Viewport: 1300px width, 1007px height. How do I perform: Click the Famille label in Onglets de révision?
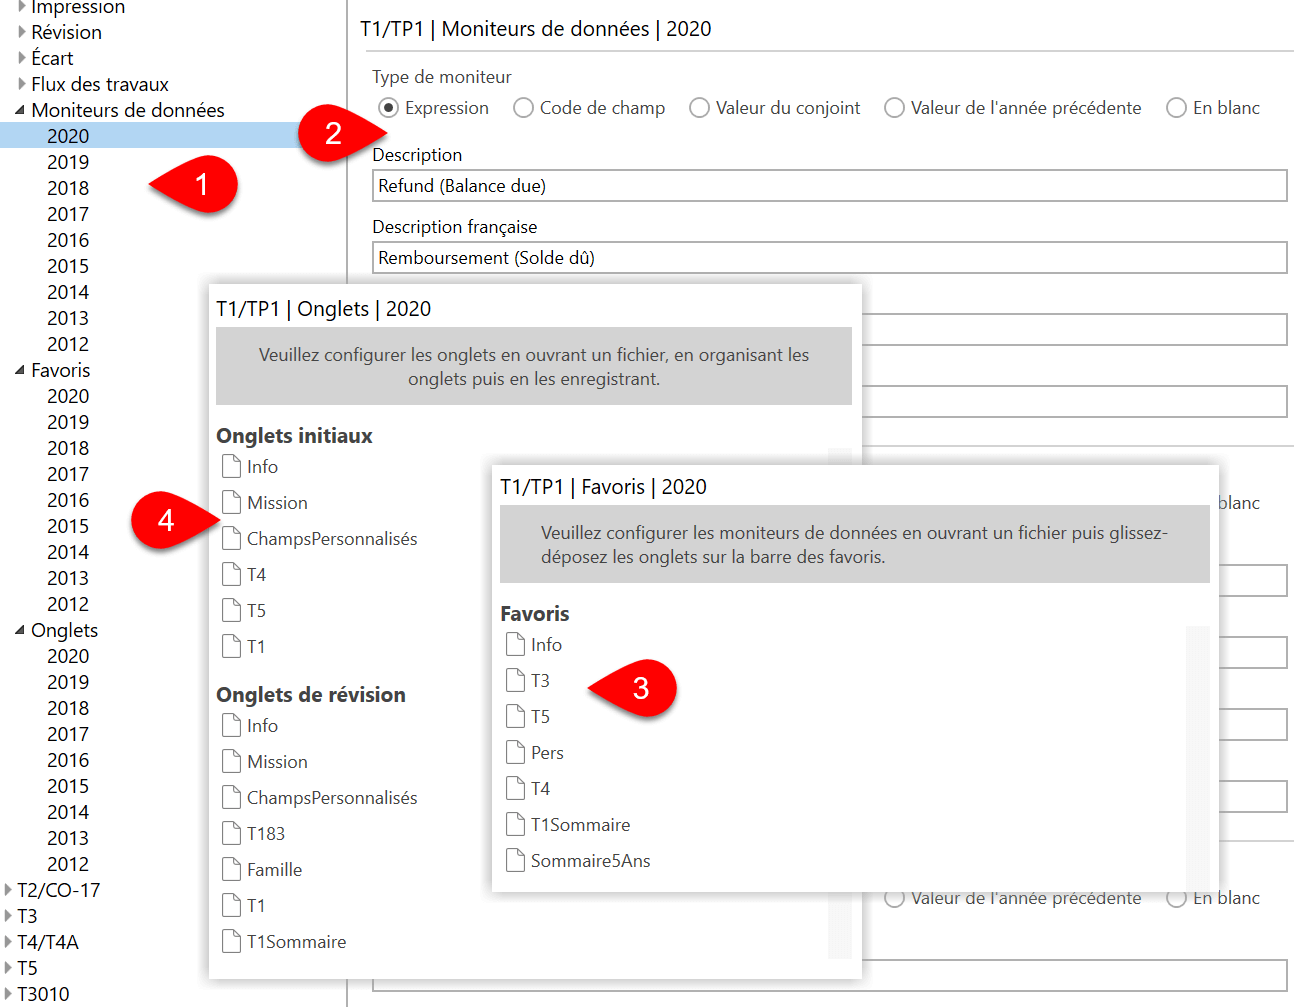275,870
